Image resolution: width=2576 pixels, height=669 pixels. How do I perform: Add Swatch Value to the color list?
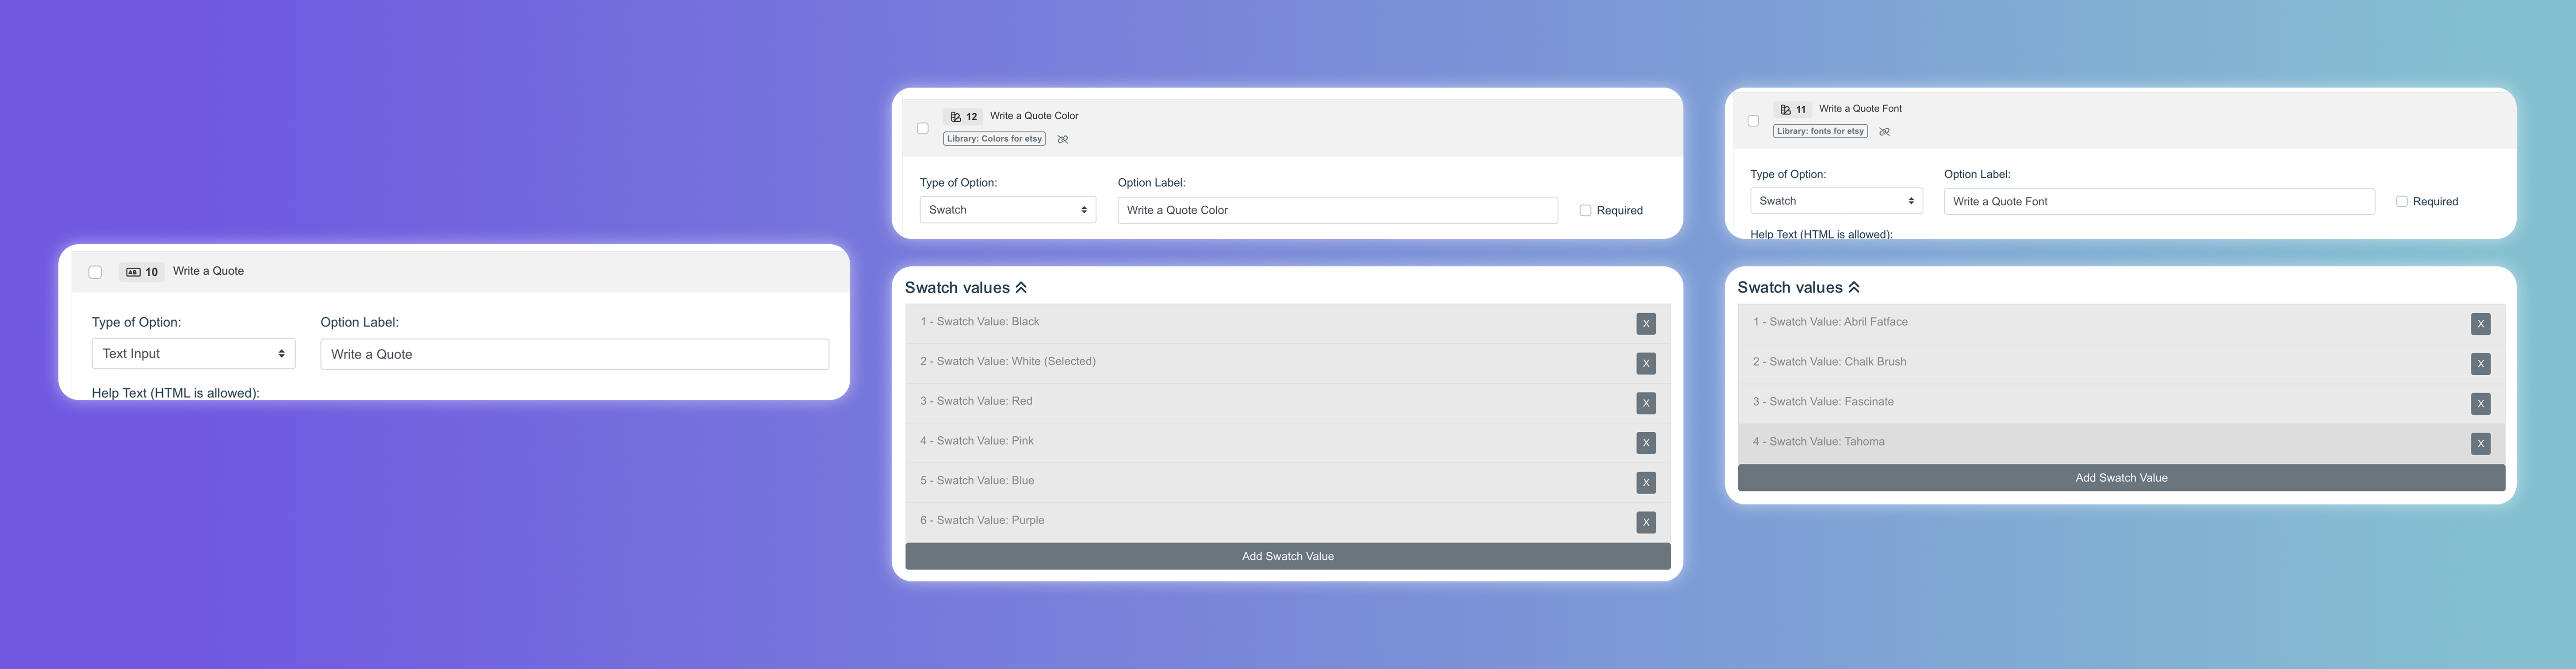click(x=1288, y=556)
